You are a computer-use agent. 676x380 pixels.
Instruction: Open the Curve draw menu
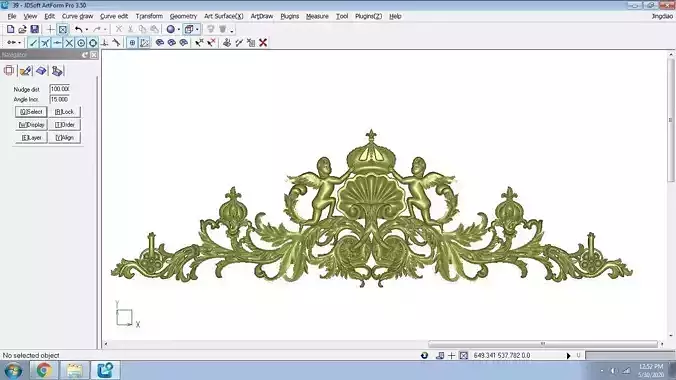[x=78, y=16]
